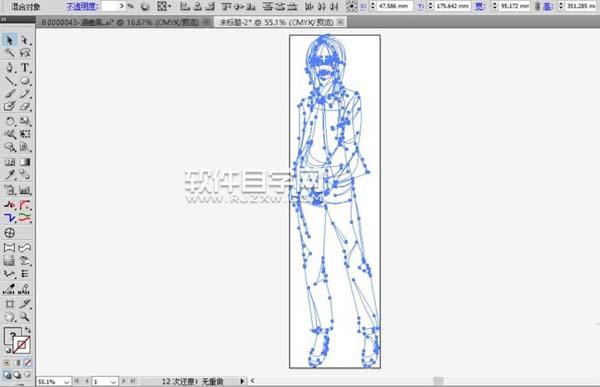Select the Rotate tool
The height and width of the screenshot is (387, 600).
(10, 121)
